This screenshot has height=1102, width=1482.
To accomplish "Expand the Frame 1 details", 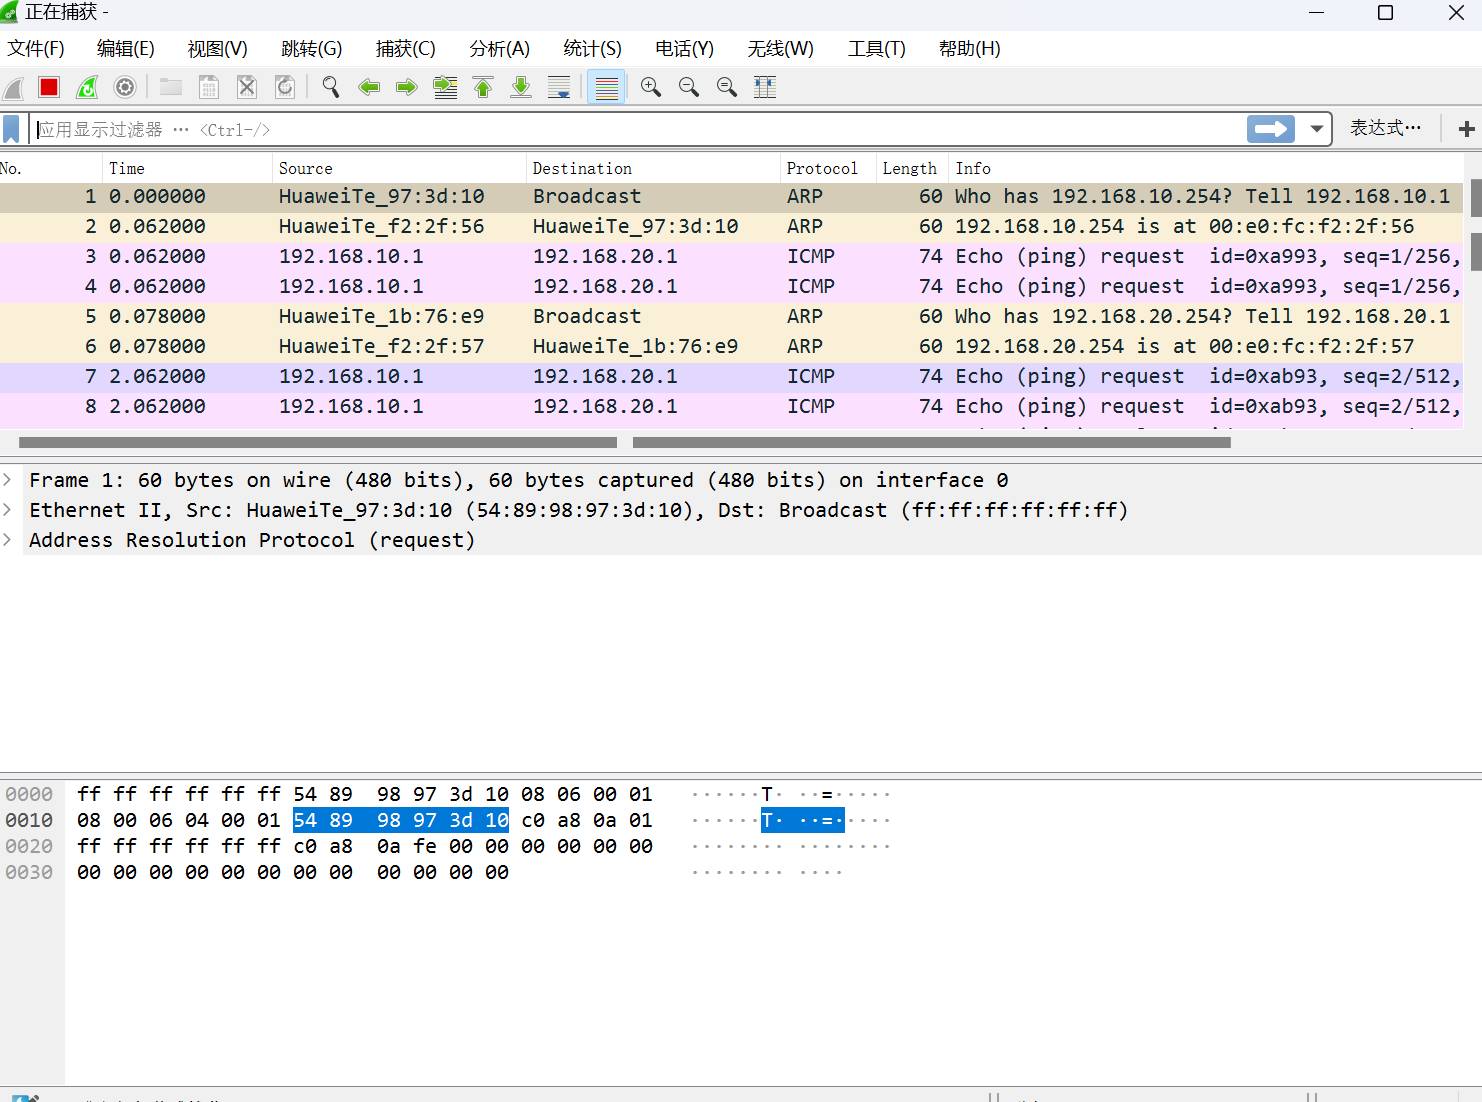I will point(8,480).
